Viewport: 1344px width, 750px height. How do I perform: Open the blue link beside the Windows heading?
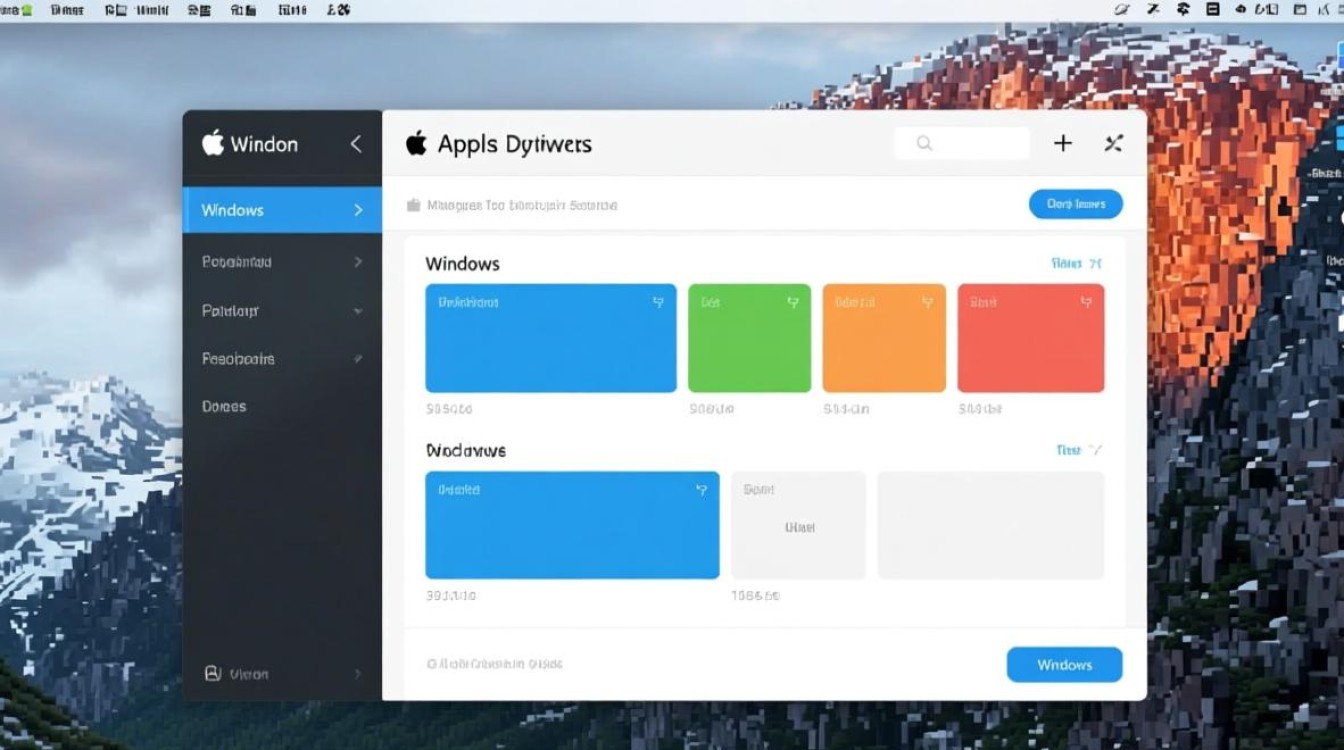(1076, 264)
